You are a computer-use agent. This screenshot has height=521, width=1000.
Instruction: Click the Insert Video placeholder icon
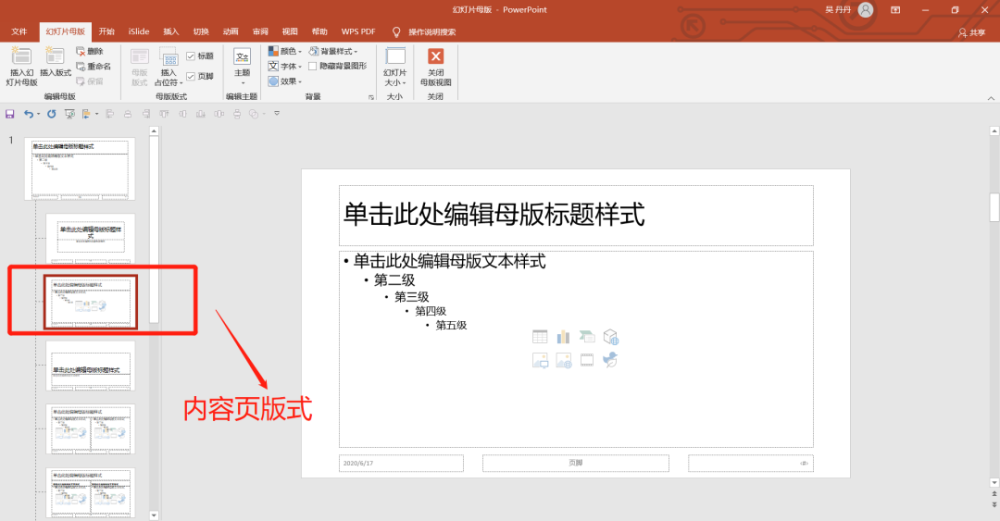click(x=587, y=360)
